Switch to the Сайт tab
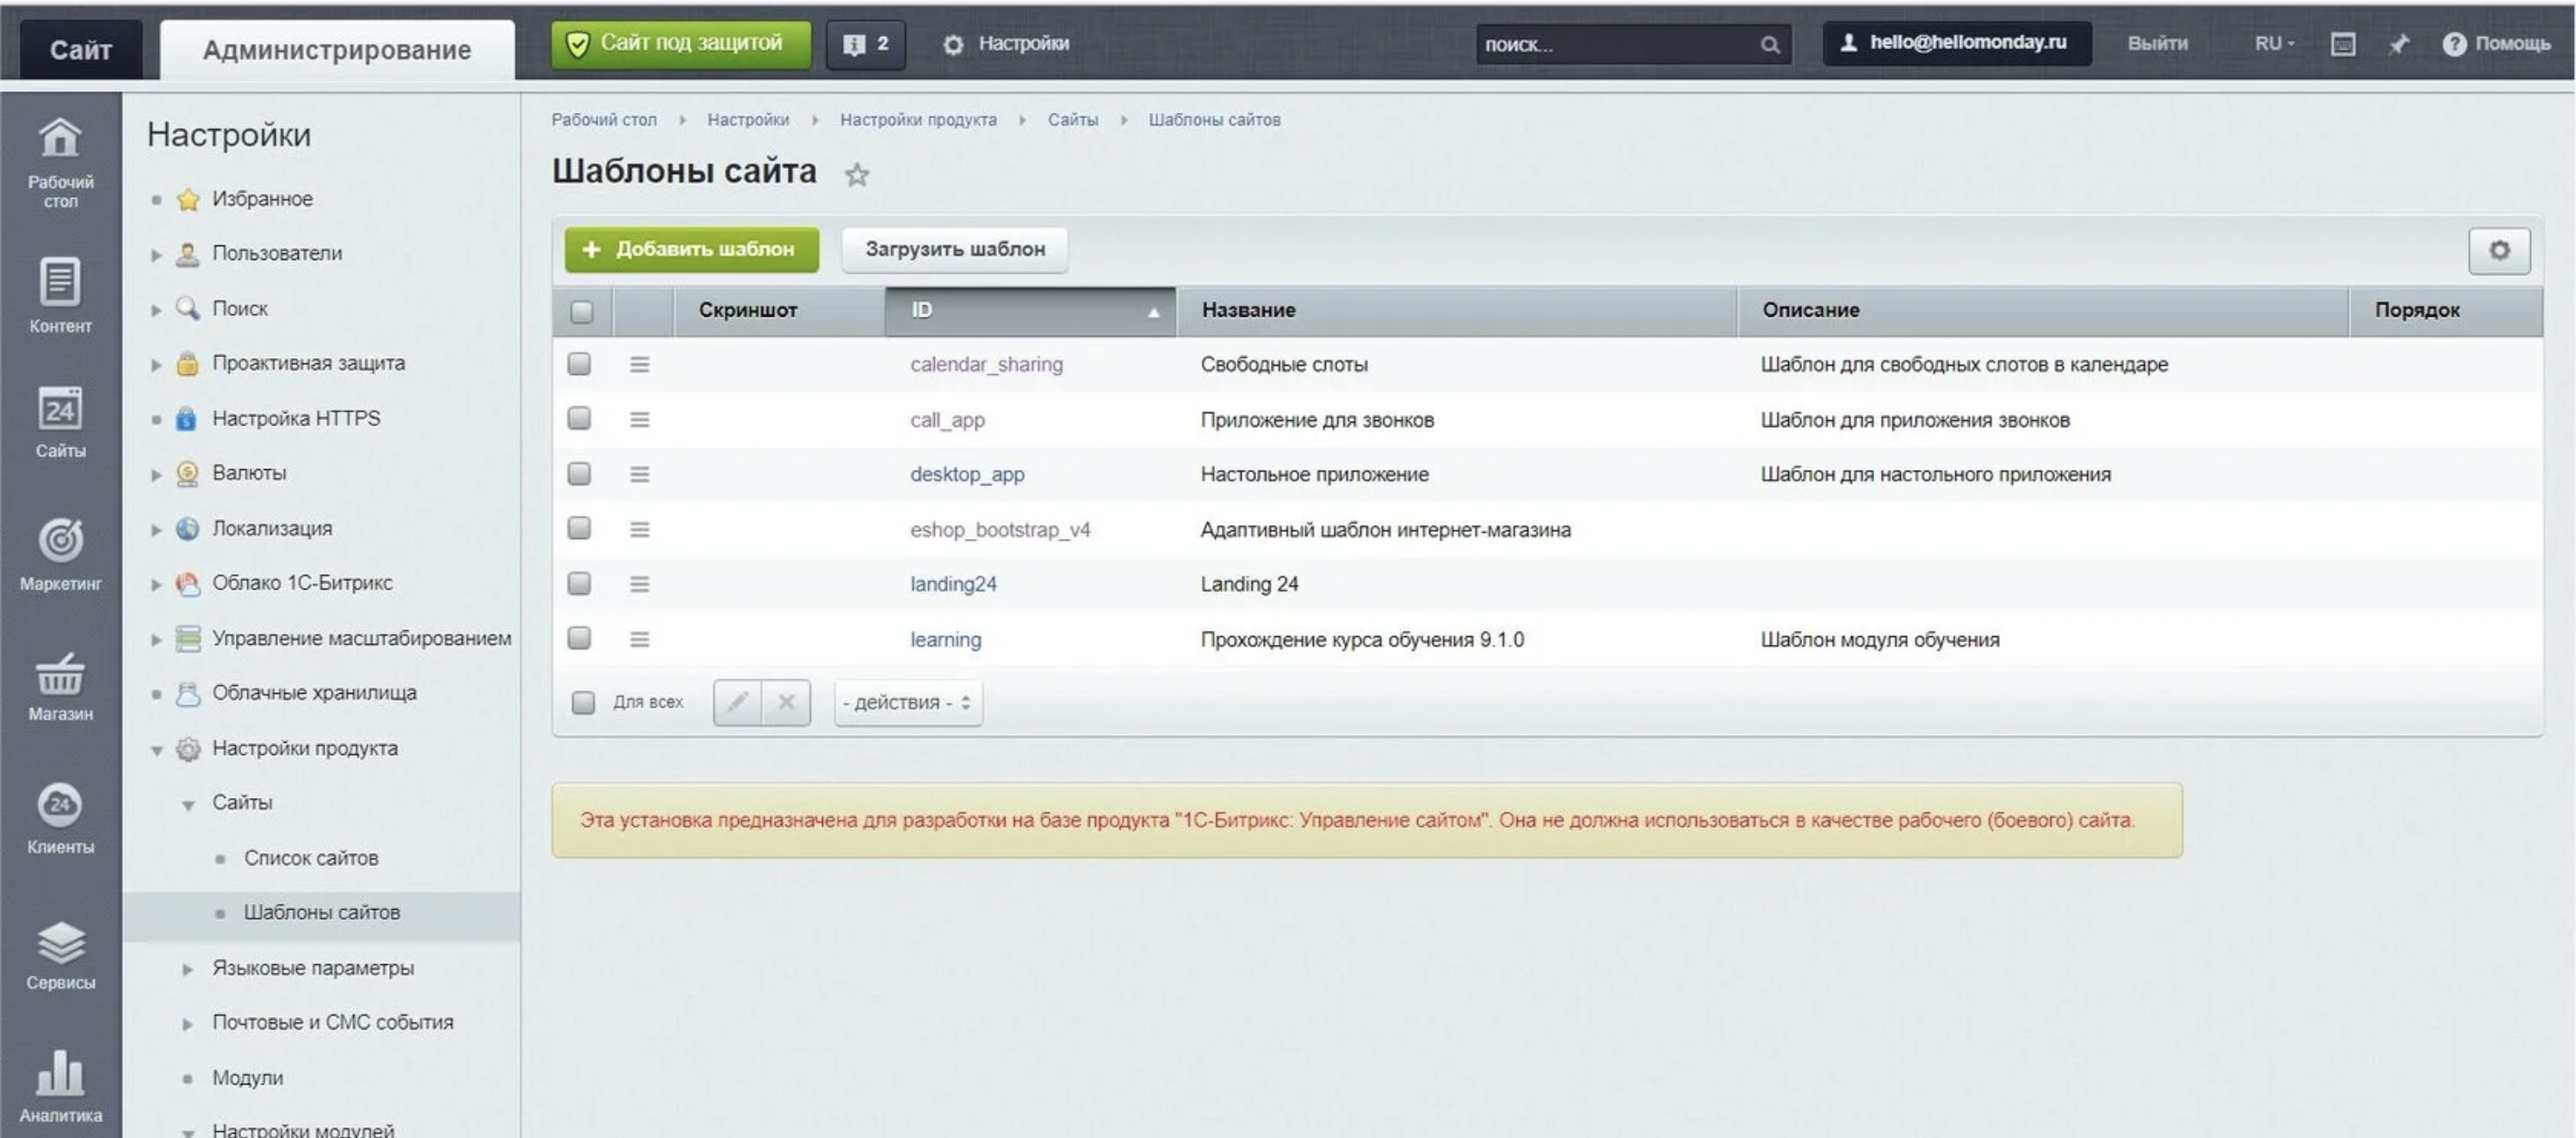This screenshot has width=2576, height=1138. click(80, 49)
